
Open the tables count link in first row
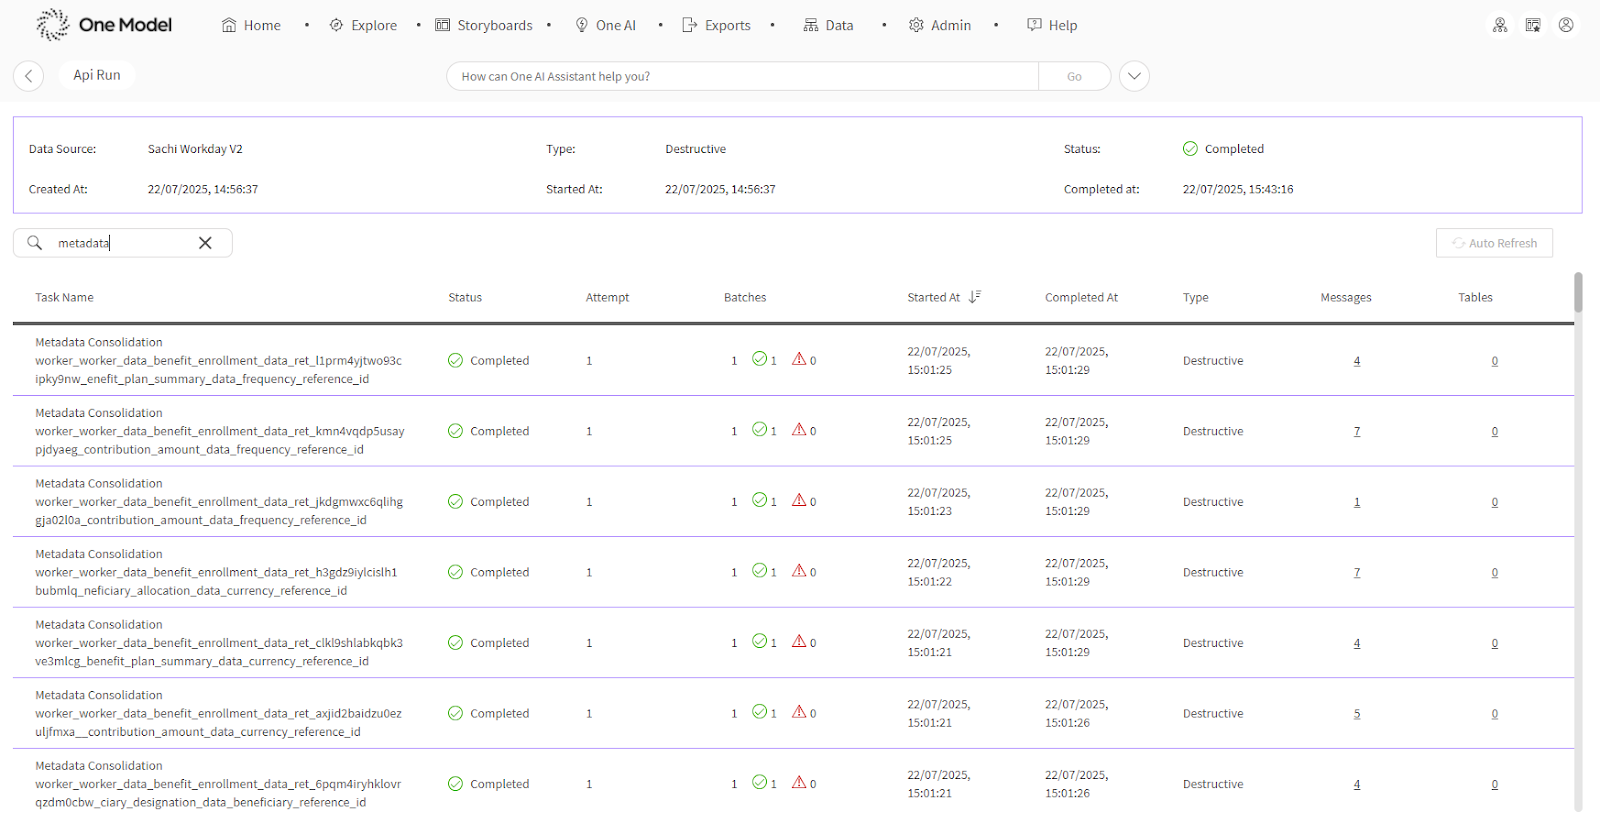point(1495,361)
